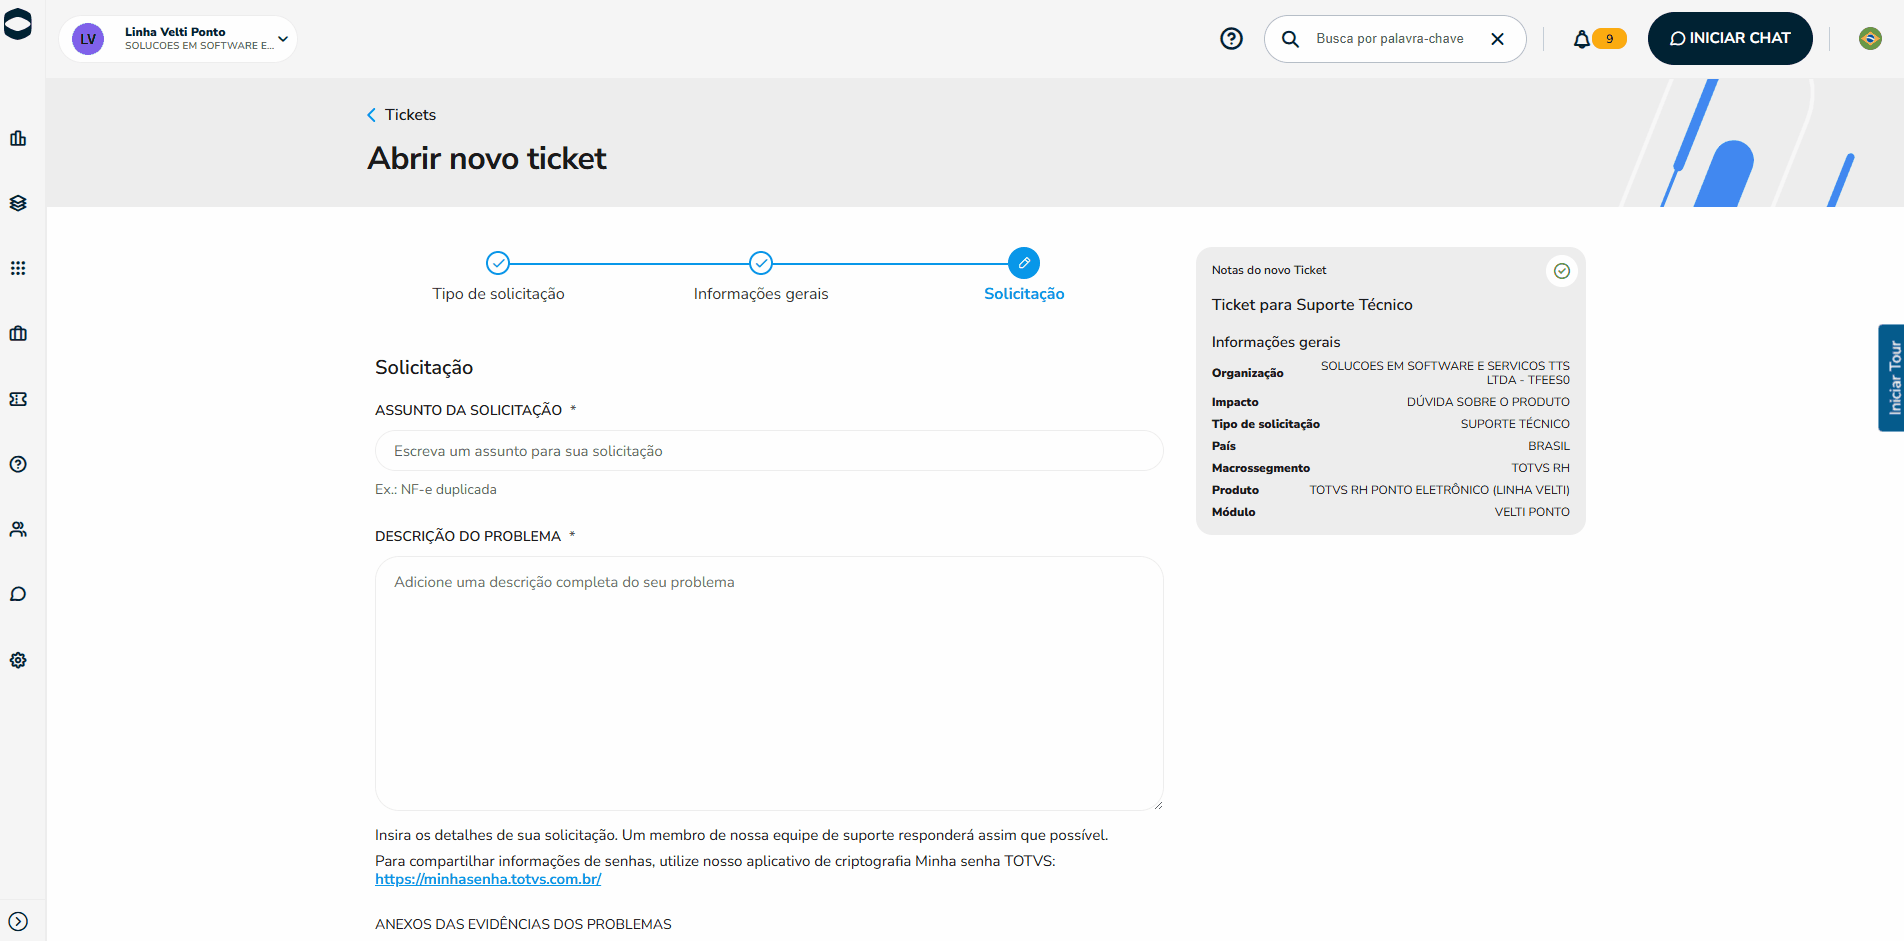Click the SUPORTE TÉCNICO request type value
Image resolution: width=1904 pixels, height=941 pixels.
1515,424
